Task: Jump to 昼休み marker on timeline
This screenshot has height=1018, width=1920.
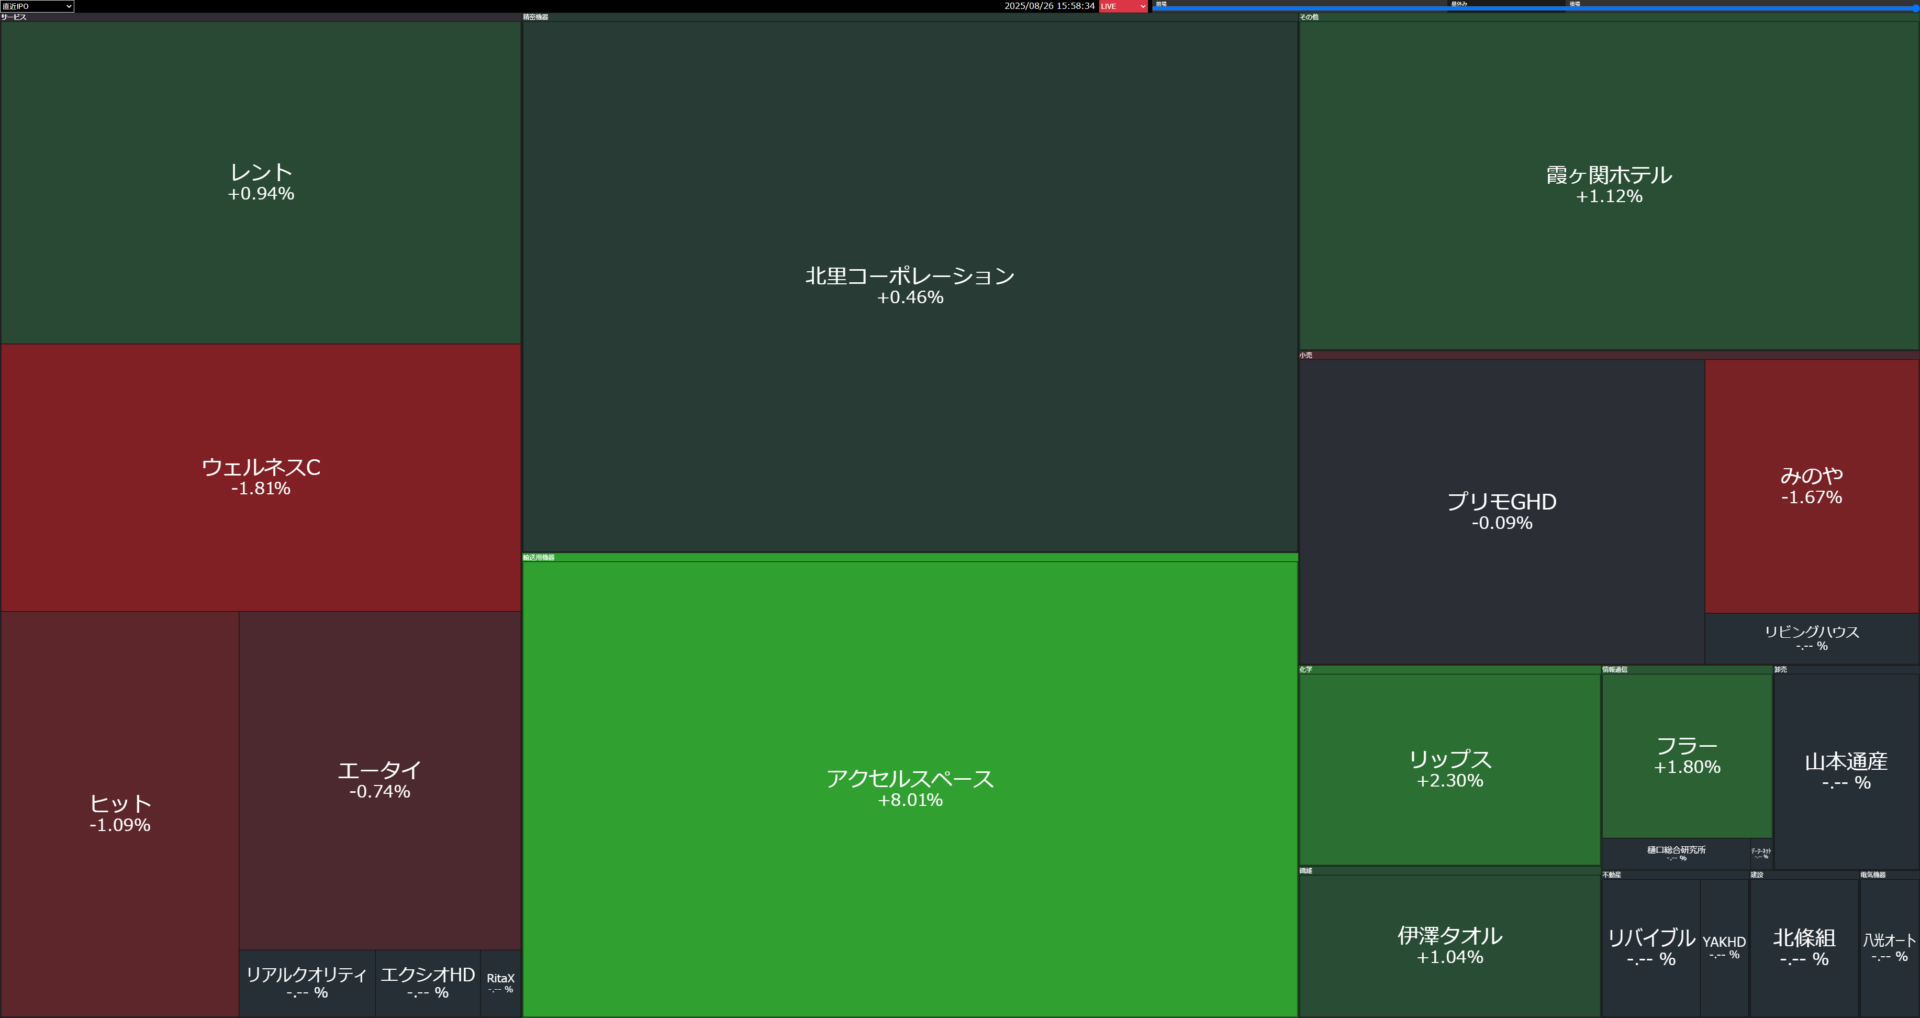Action: [1460, 4]
